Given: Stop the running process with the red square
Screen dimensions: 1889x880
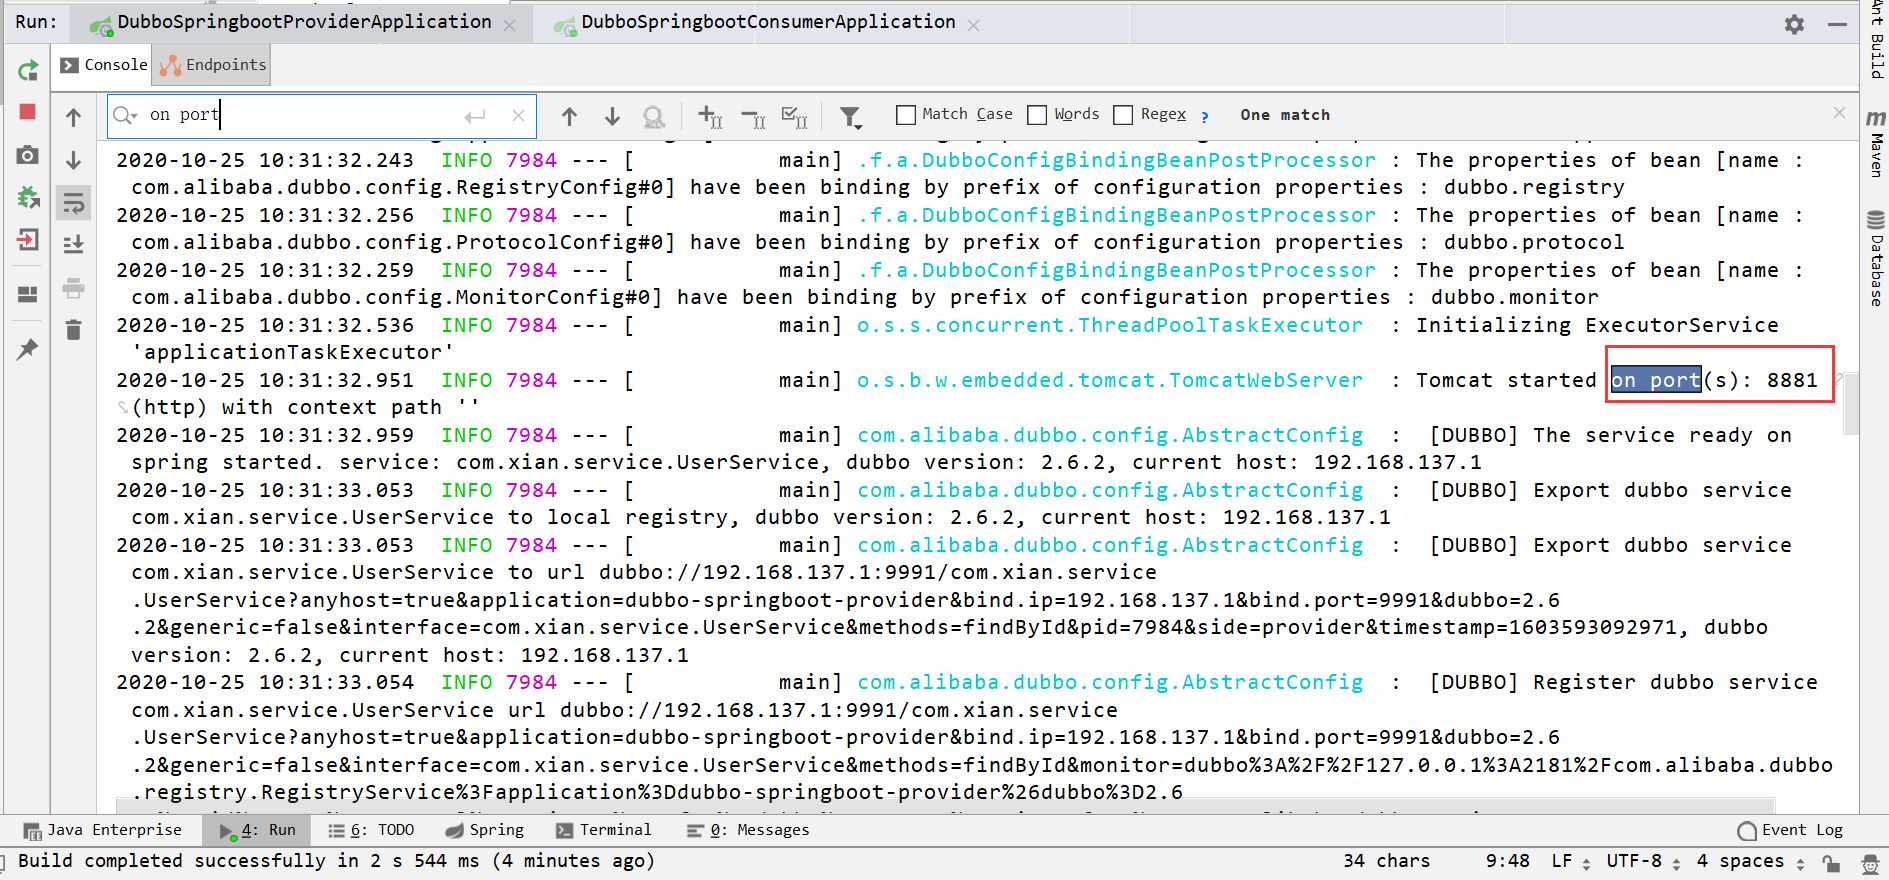Looking at the screenshot, I should (x=28, y=112).
